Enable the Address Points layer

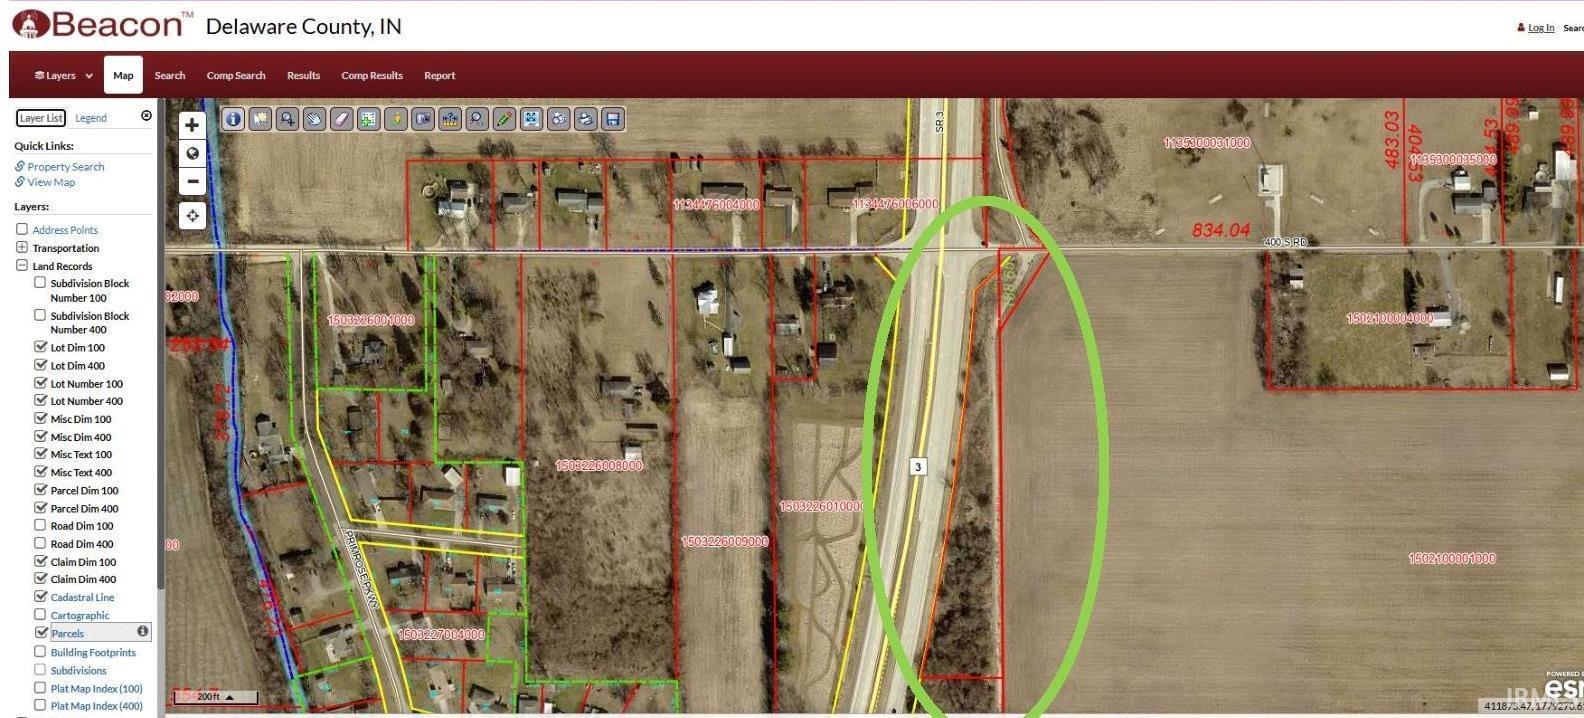pos(22,229)
